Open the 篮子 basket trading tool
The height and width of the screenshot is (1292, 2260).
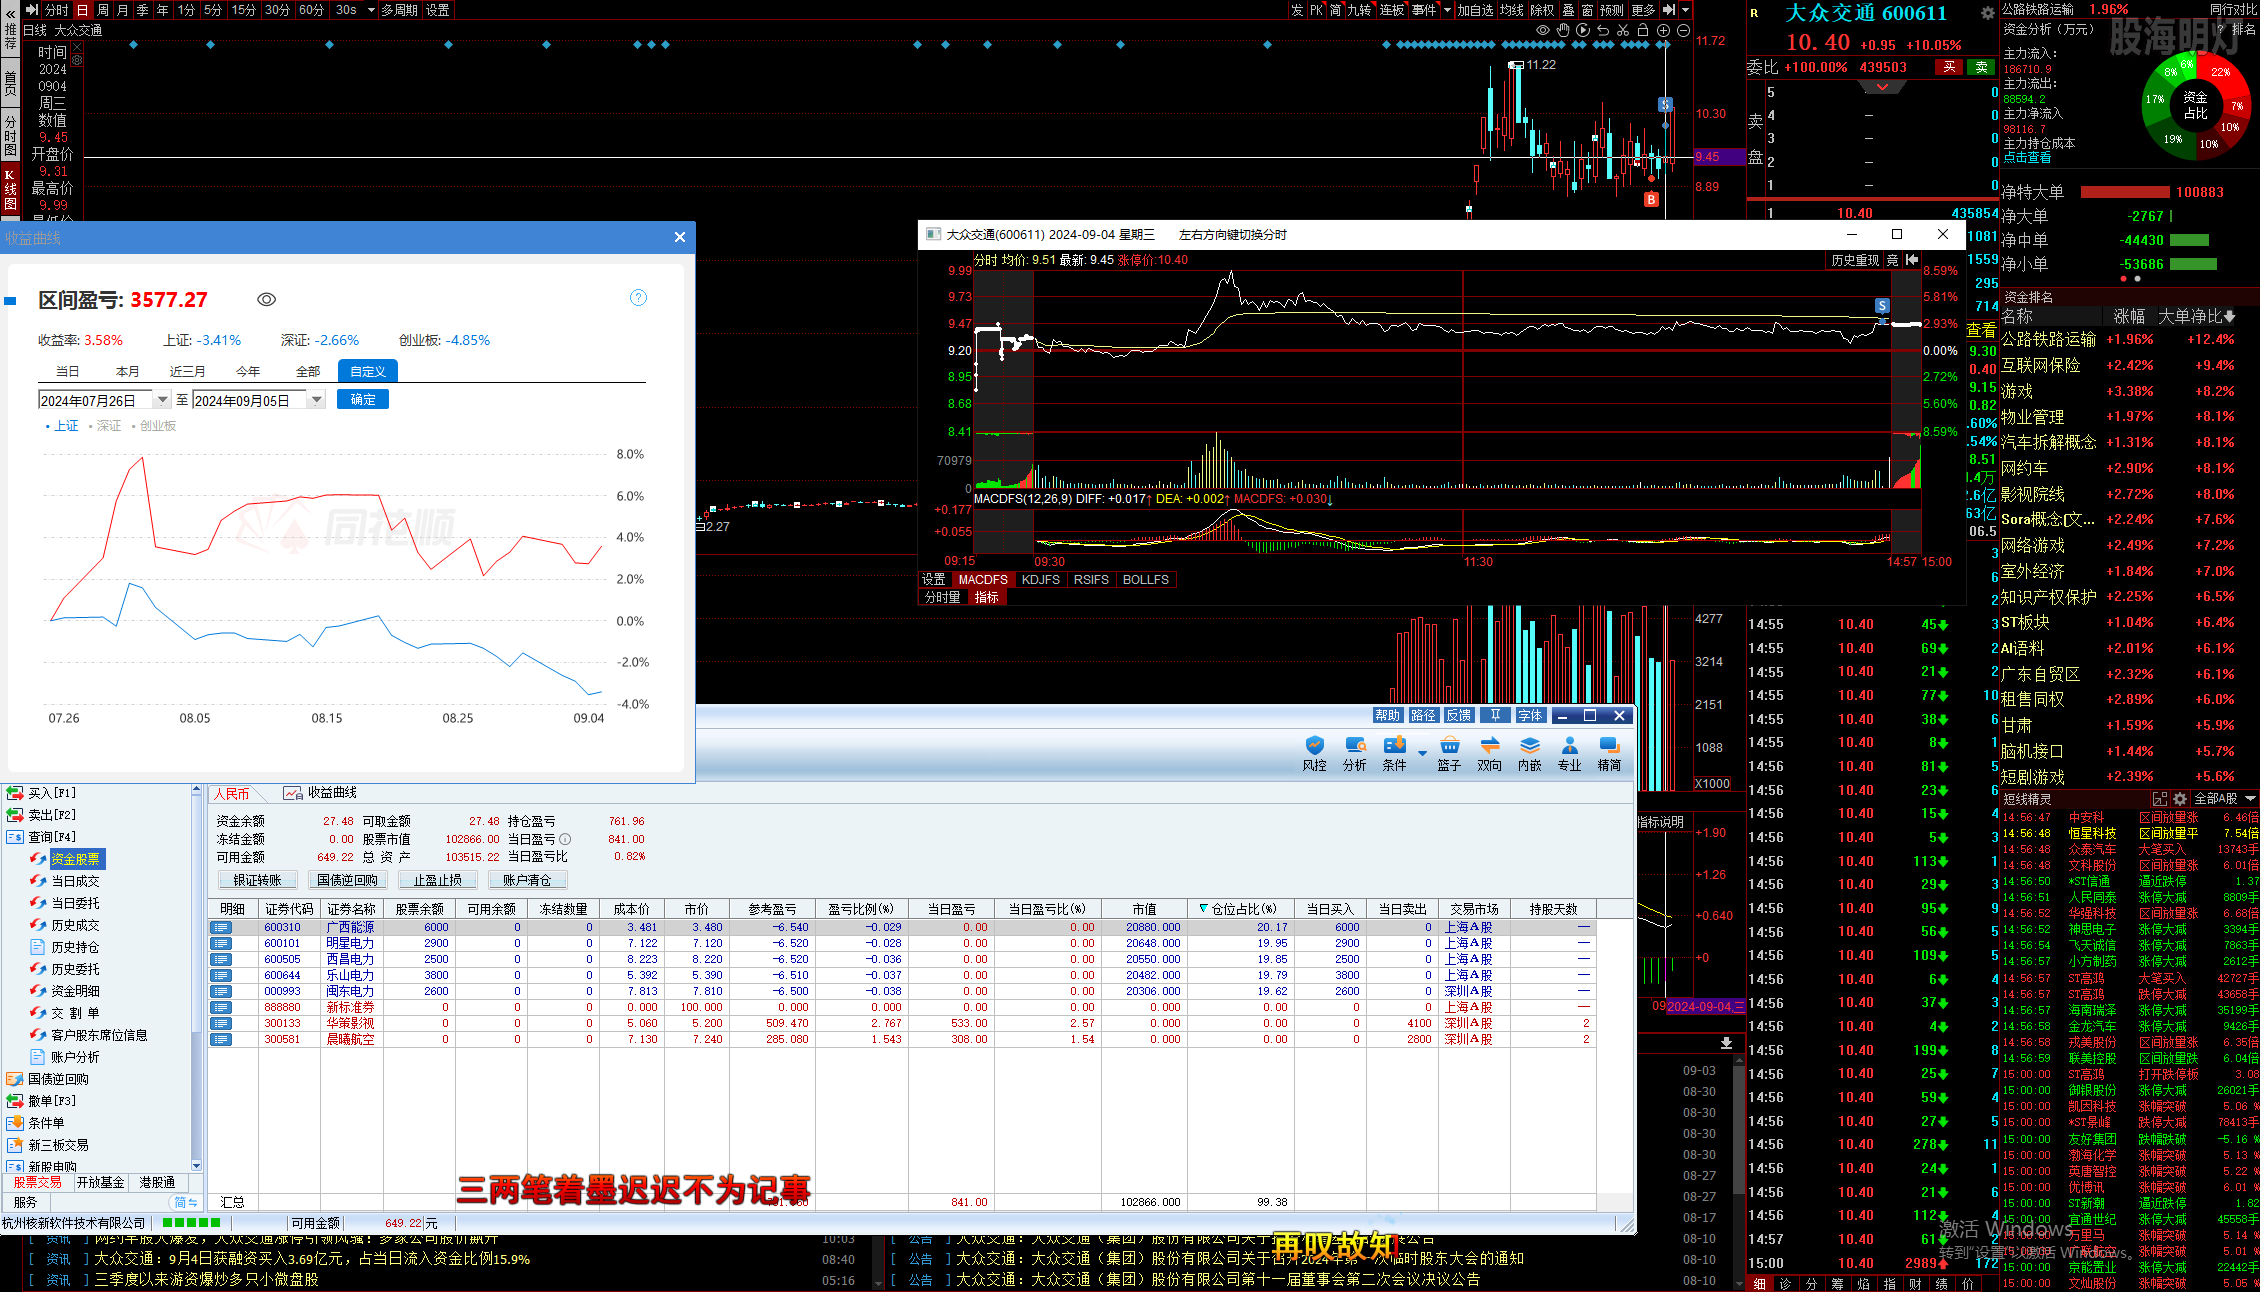(1449, 754)
